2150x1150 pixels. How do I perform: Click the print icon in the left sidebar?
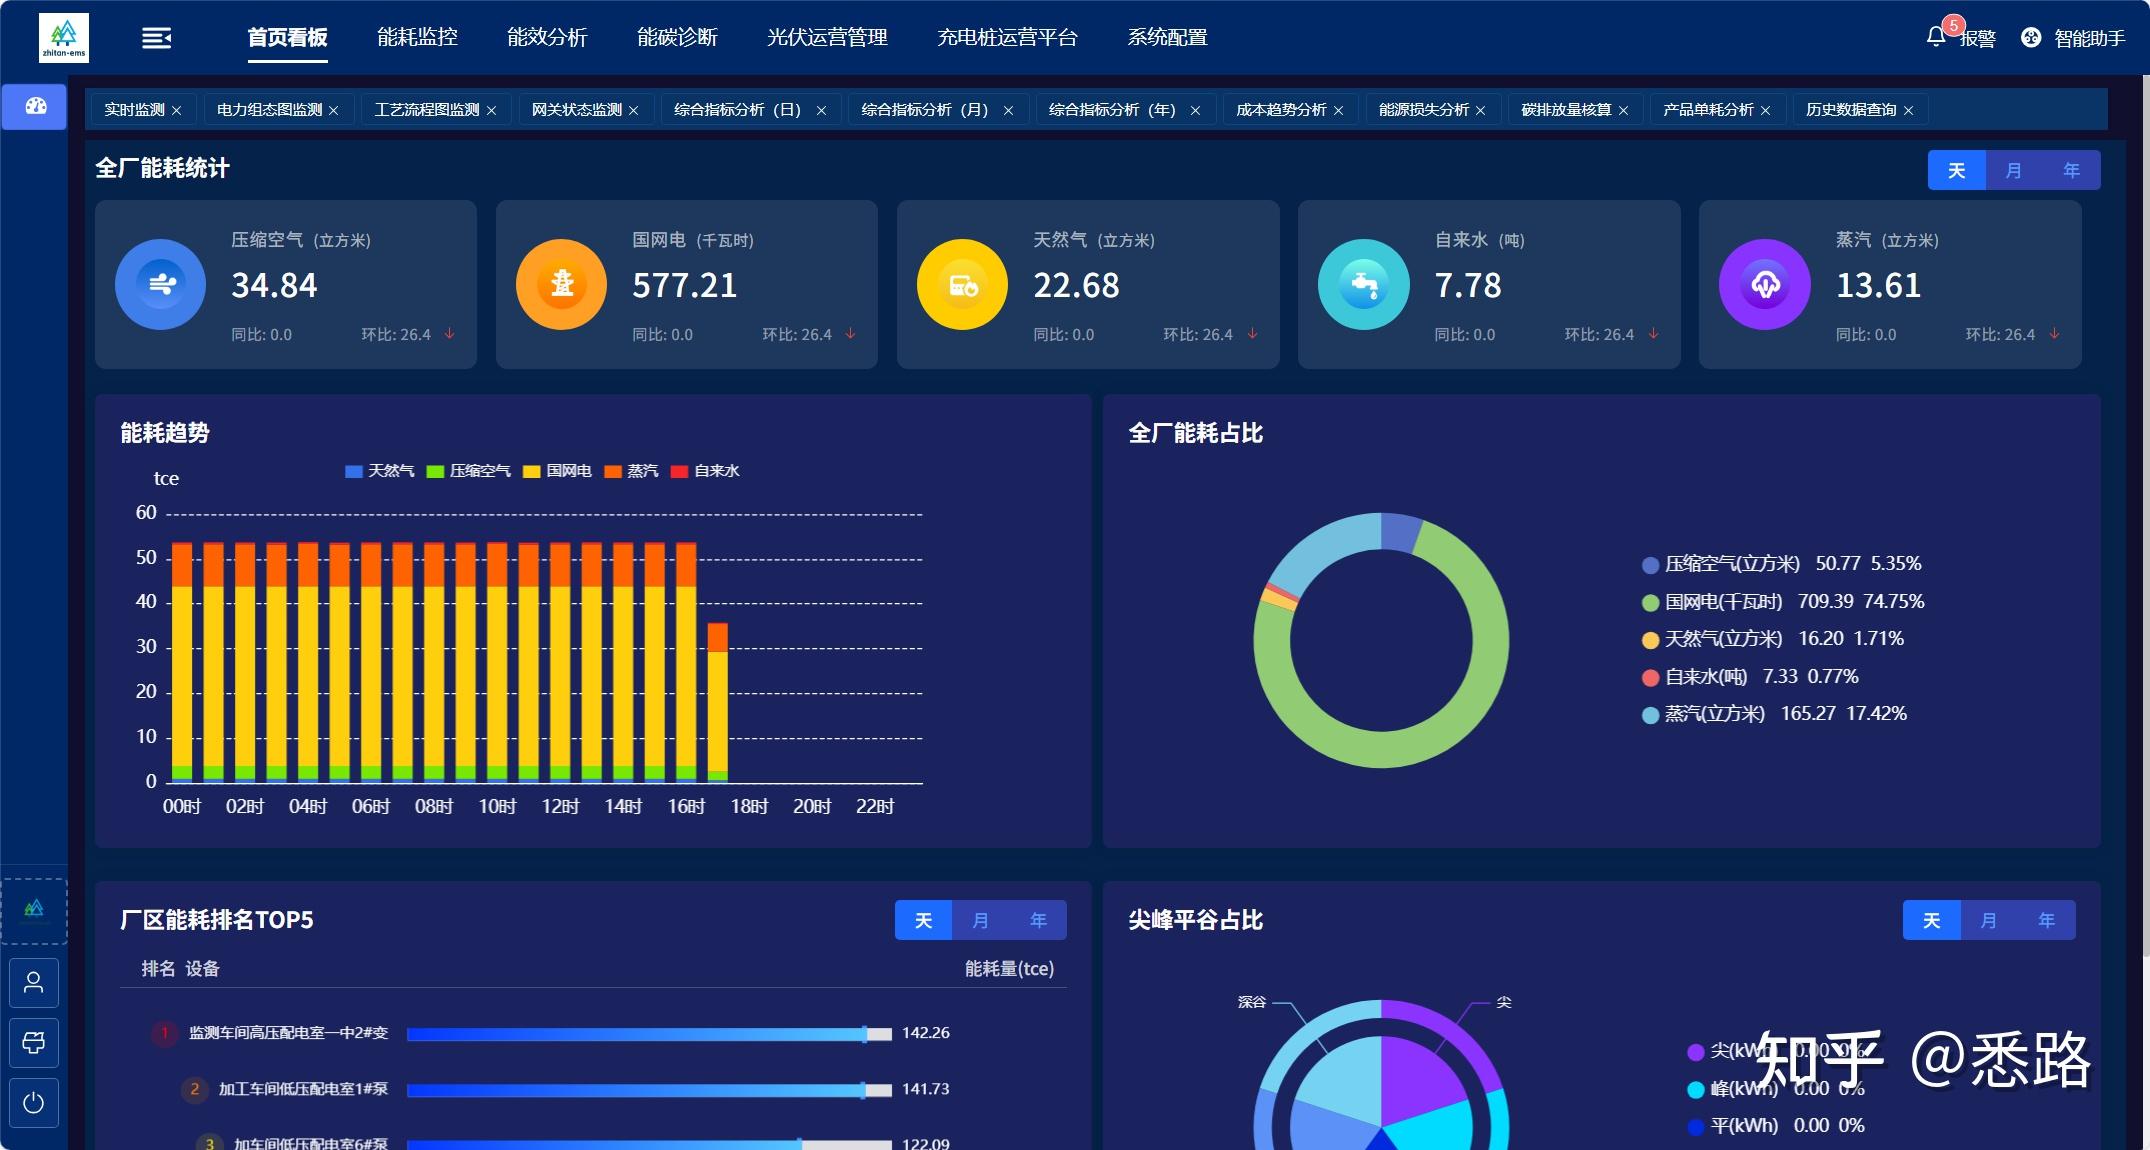[x=34, y=1043]
